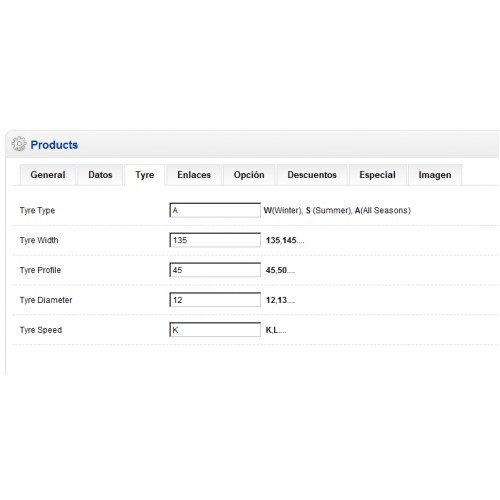
Task: Open the Datos tab
Action: [x=100, y=175]
